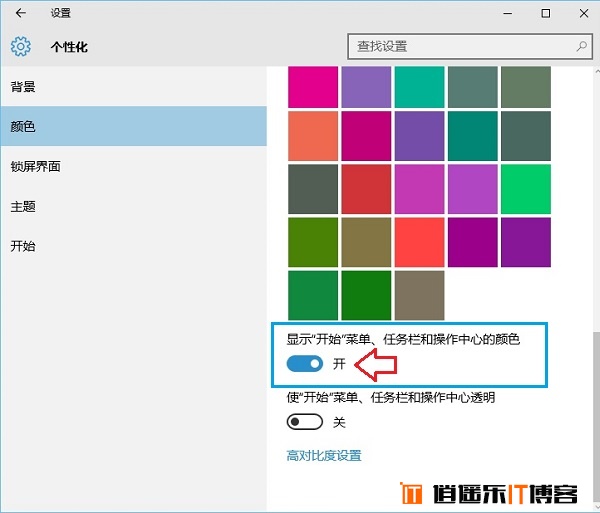Switch to the 主题 section
600x513 pixels.
pyautogui.click(x=134, y=206)
